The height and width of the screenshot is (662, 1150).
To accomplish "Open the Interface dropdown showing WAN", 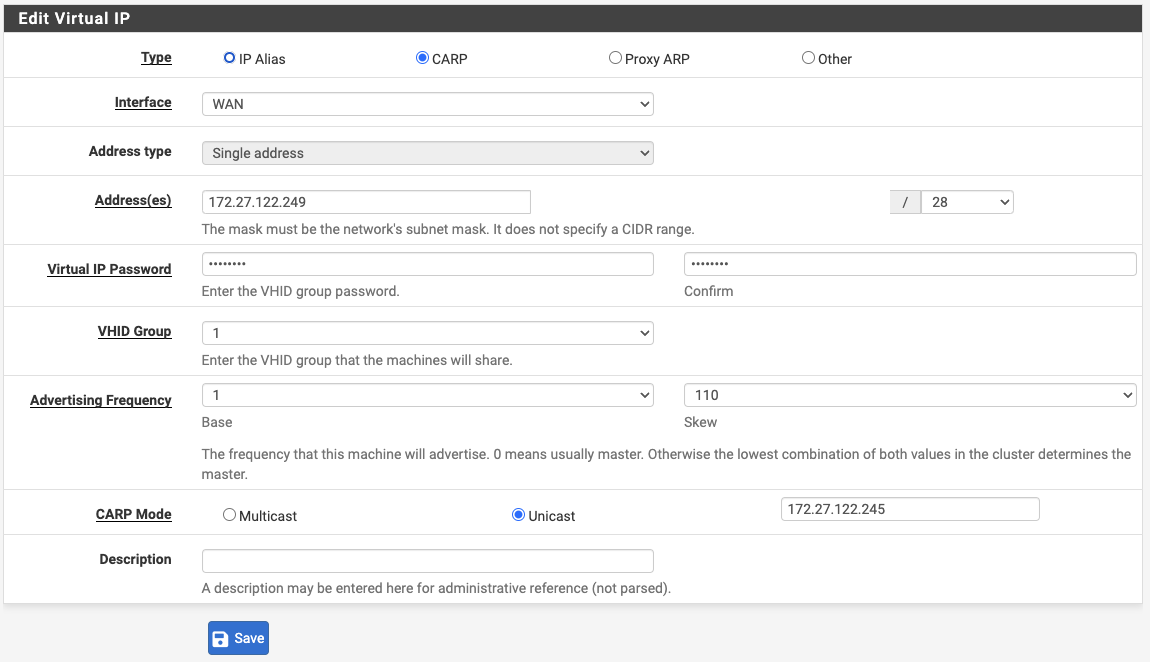I will click(x=427, y=104).
